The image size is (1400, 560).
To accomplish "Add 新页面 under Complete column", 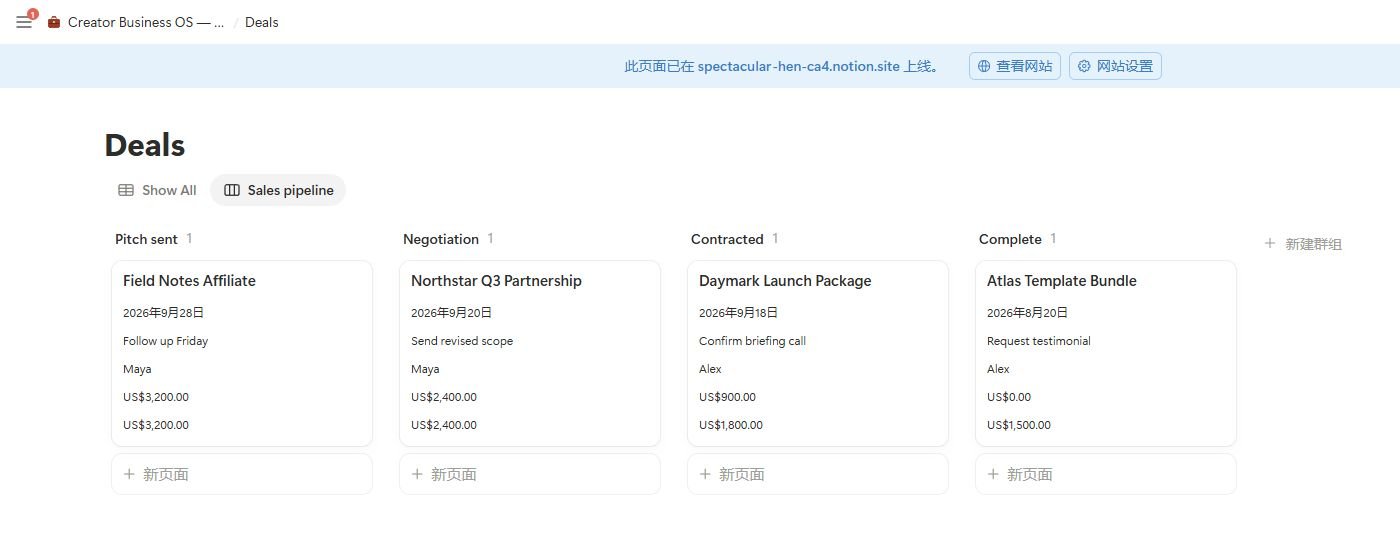I will point(1106,474).
